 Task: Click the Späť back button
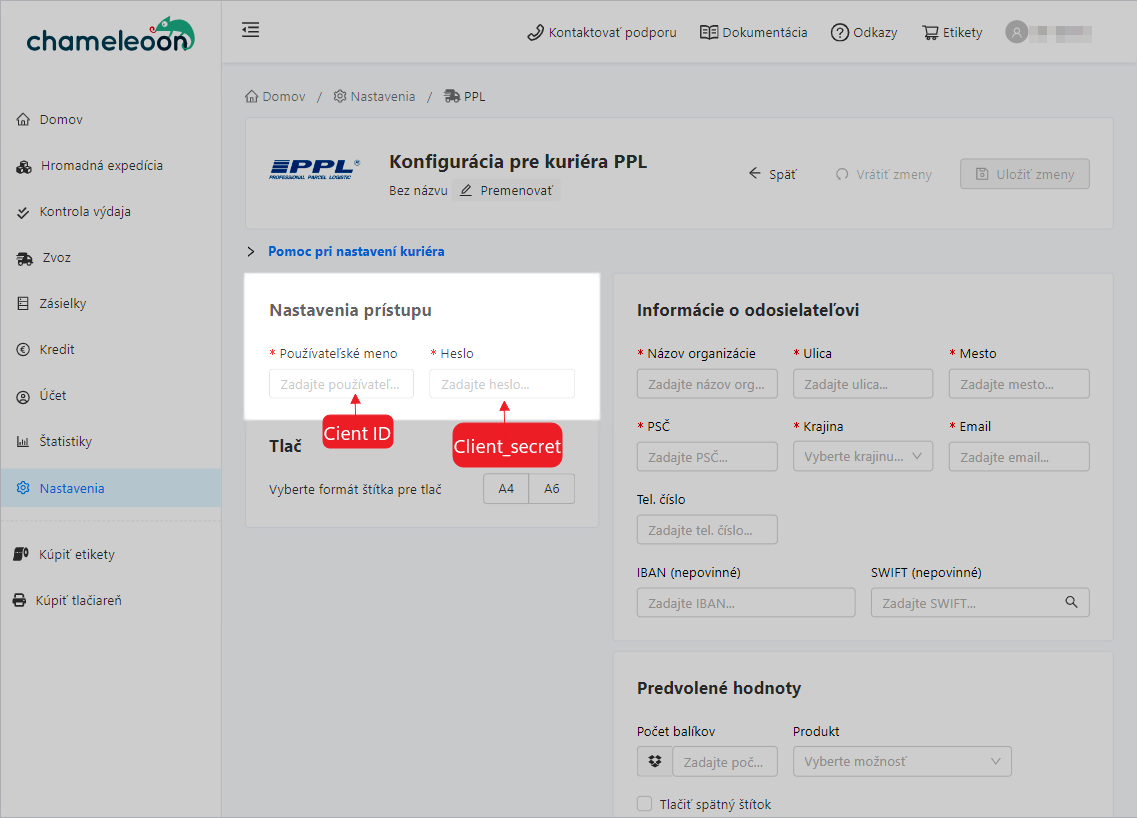772,174
